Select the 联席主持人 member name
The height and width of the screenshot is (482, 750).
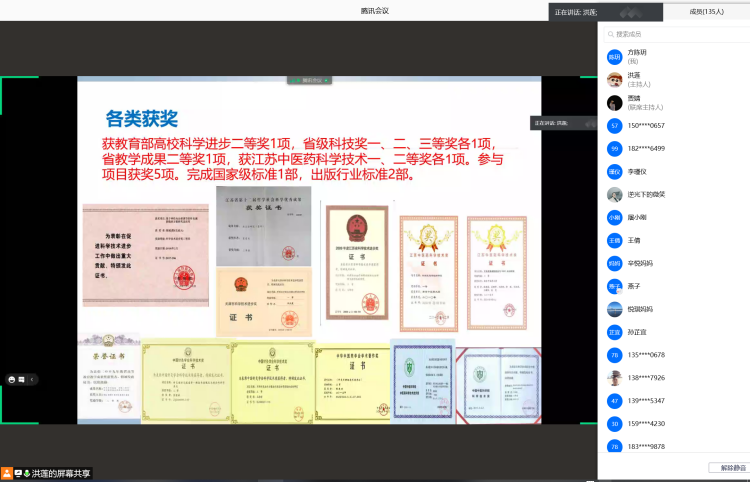pyautogui.click(x=634, y=99)
